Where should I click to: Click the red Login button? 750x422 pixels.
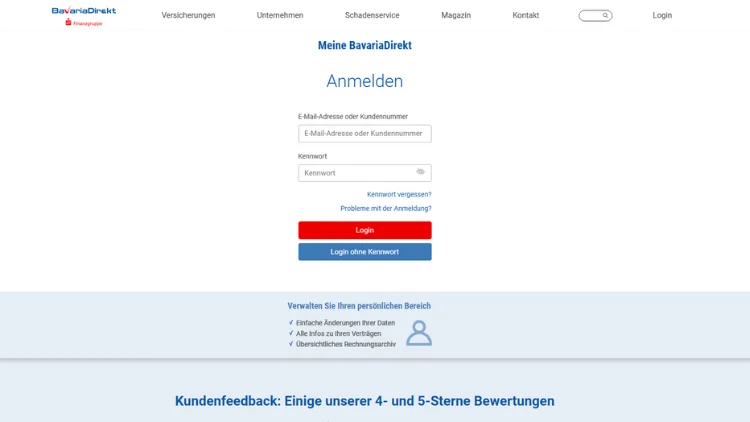click(364, 230)
